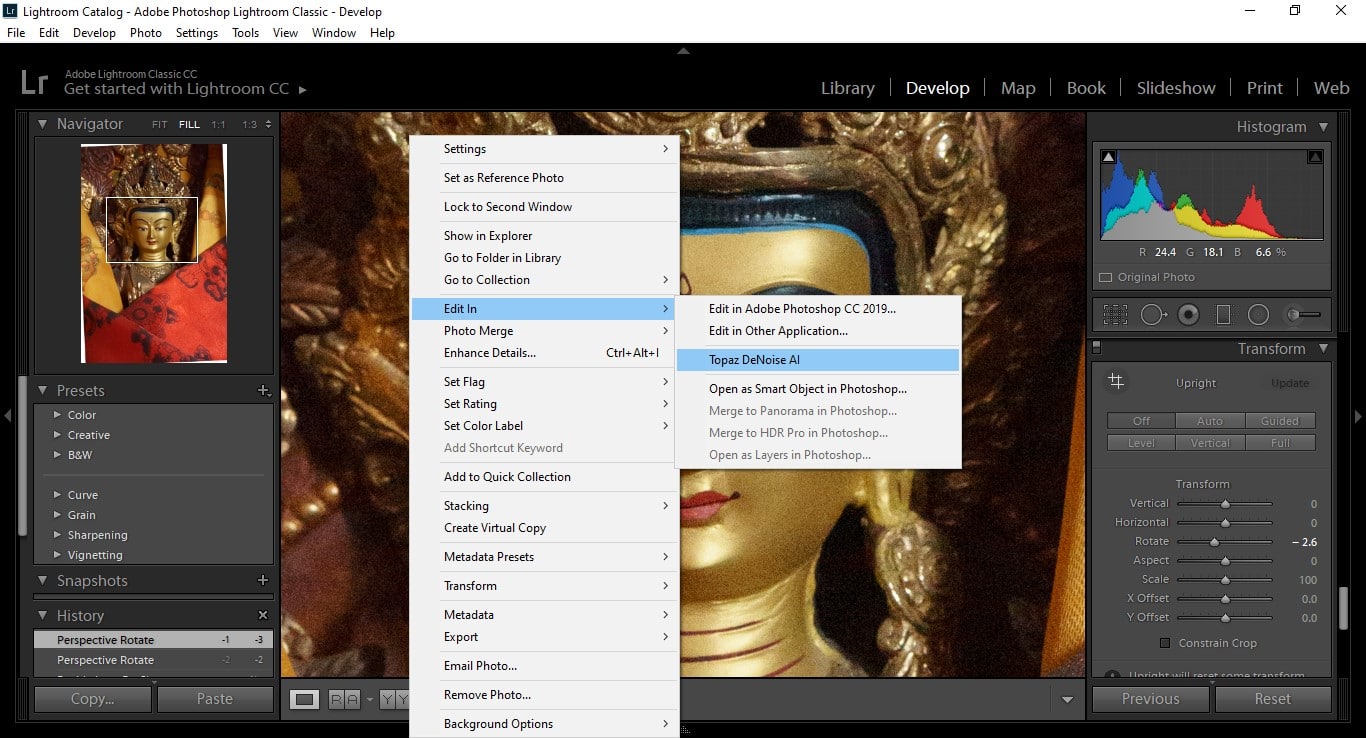Expand the Vignetting preset group
This screenshot has width=1366, height=738.
pos(57,555)
